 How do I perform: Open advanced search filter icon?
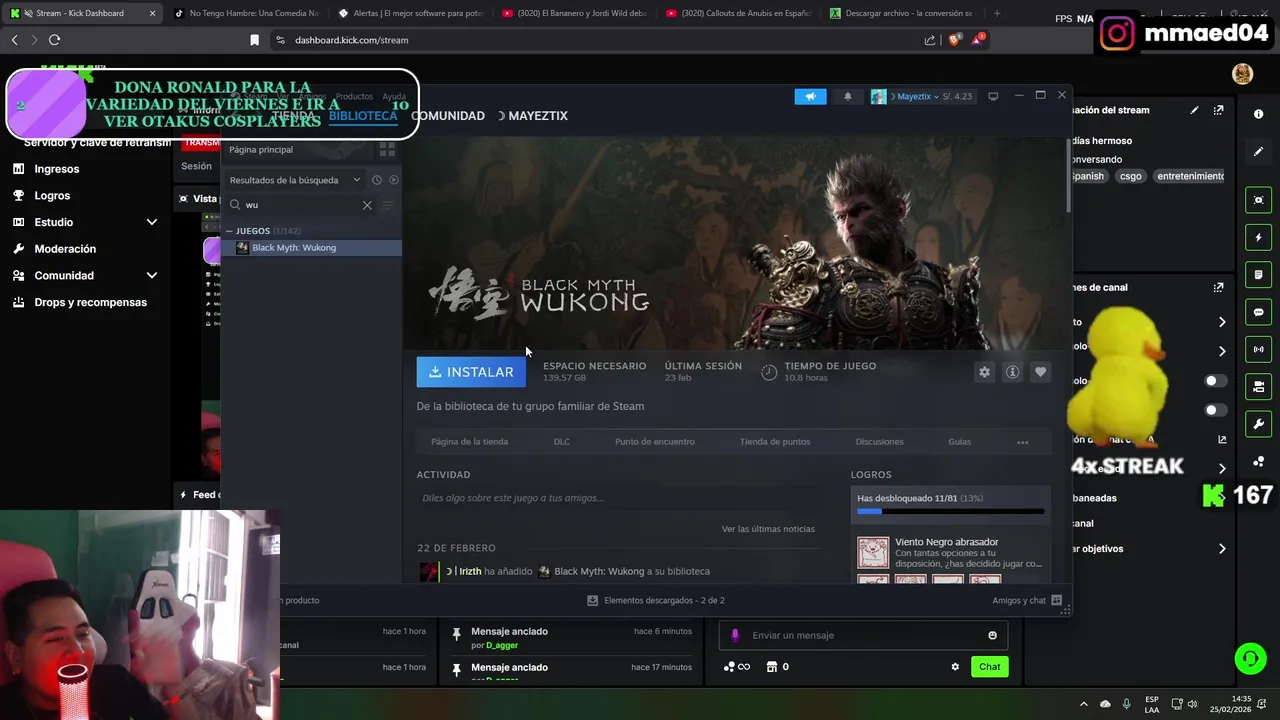(x=388, y=205)
